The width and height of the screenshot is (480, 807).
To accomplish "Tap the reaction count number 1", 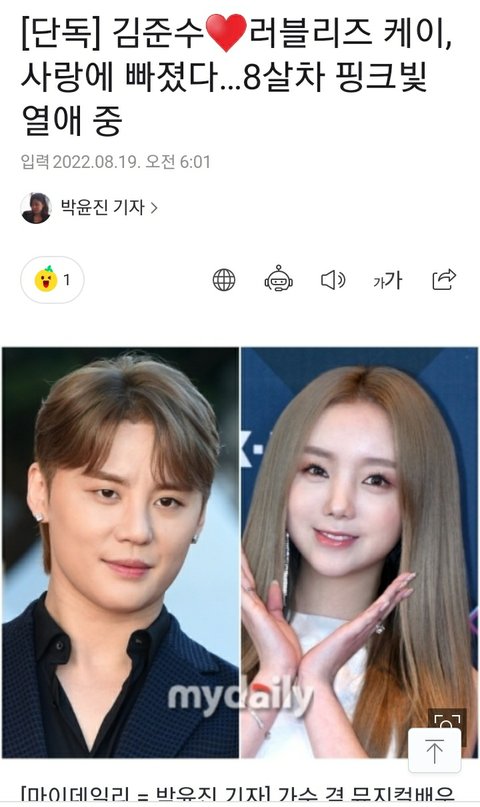I will [66, 279].
